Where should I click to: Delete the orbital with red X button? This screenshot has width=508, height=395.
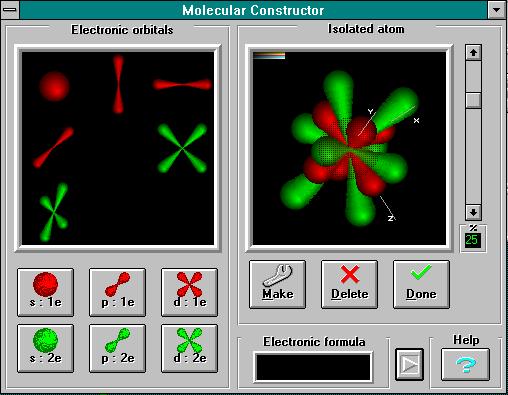click(x=349, y=284)
